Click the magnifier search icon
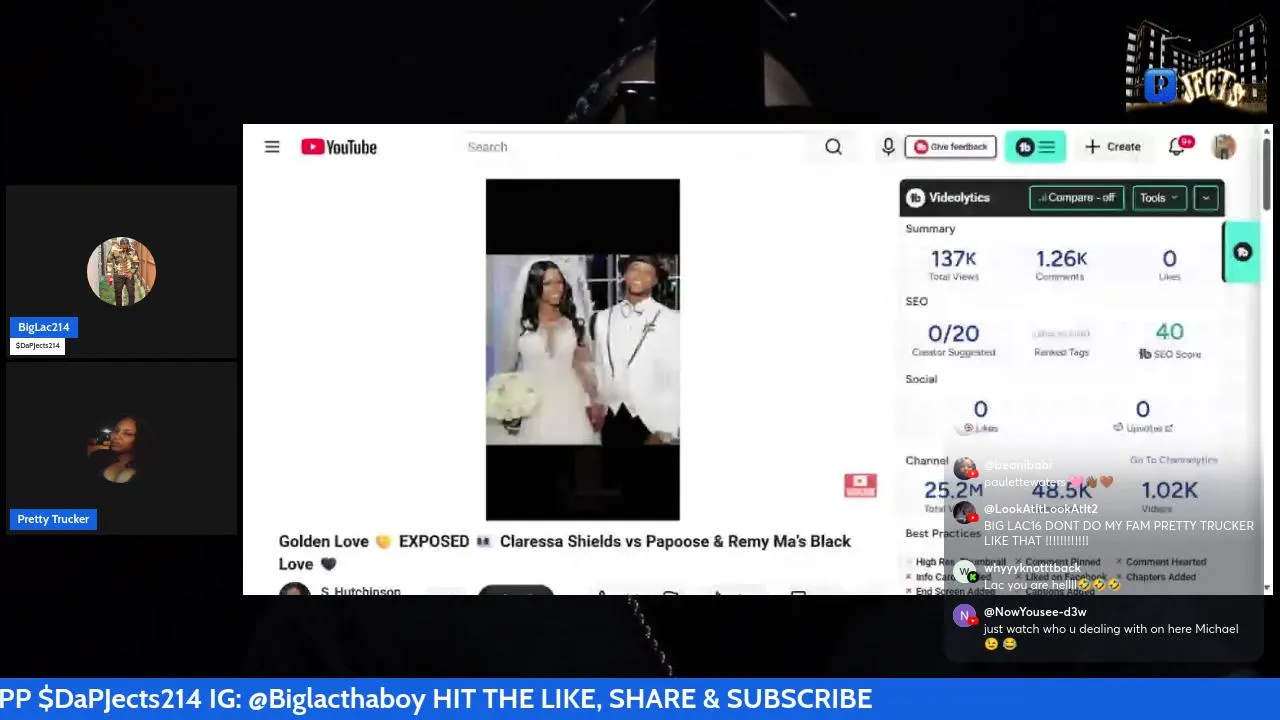1280x720 pixels. click(x=833, y=147)
